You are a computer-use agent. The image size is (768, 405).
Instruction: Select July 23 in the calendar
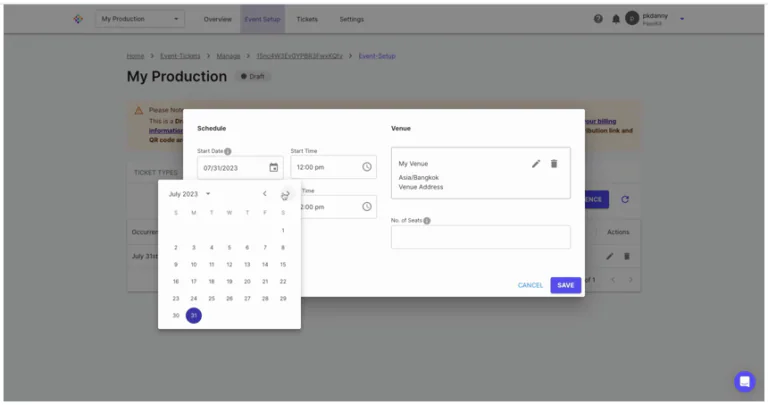(176, 298)
